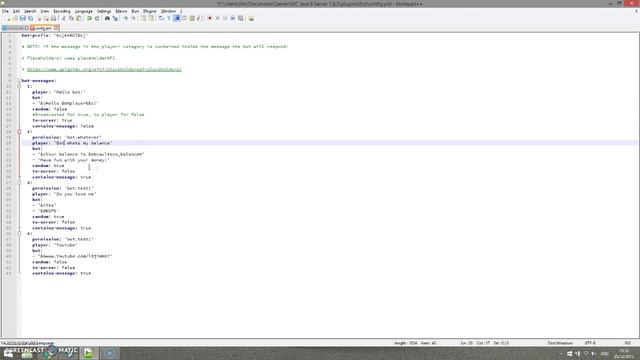Viewport: 640px width, 360px height.
Task: Start macro recording with the red Record icon
Action: pos(210,18)
